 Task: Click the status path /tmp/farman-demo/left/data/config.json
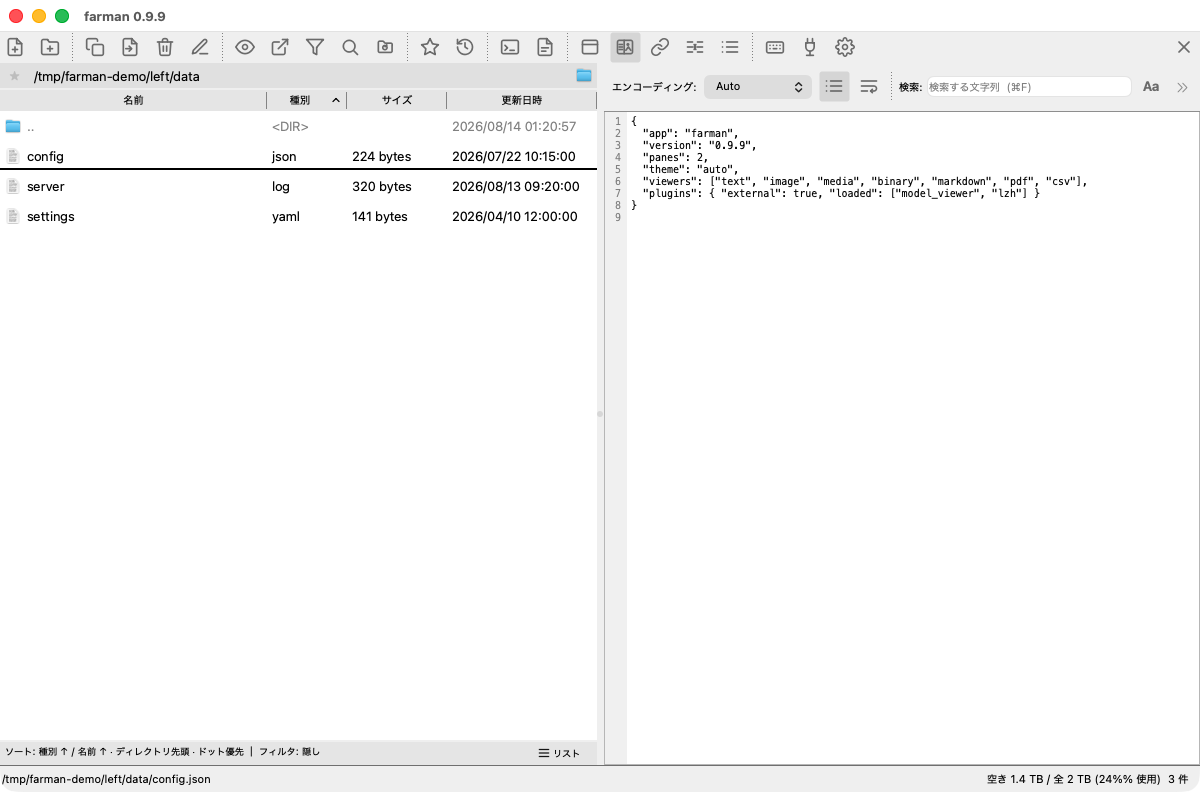tap(107, 779)
